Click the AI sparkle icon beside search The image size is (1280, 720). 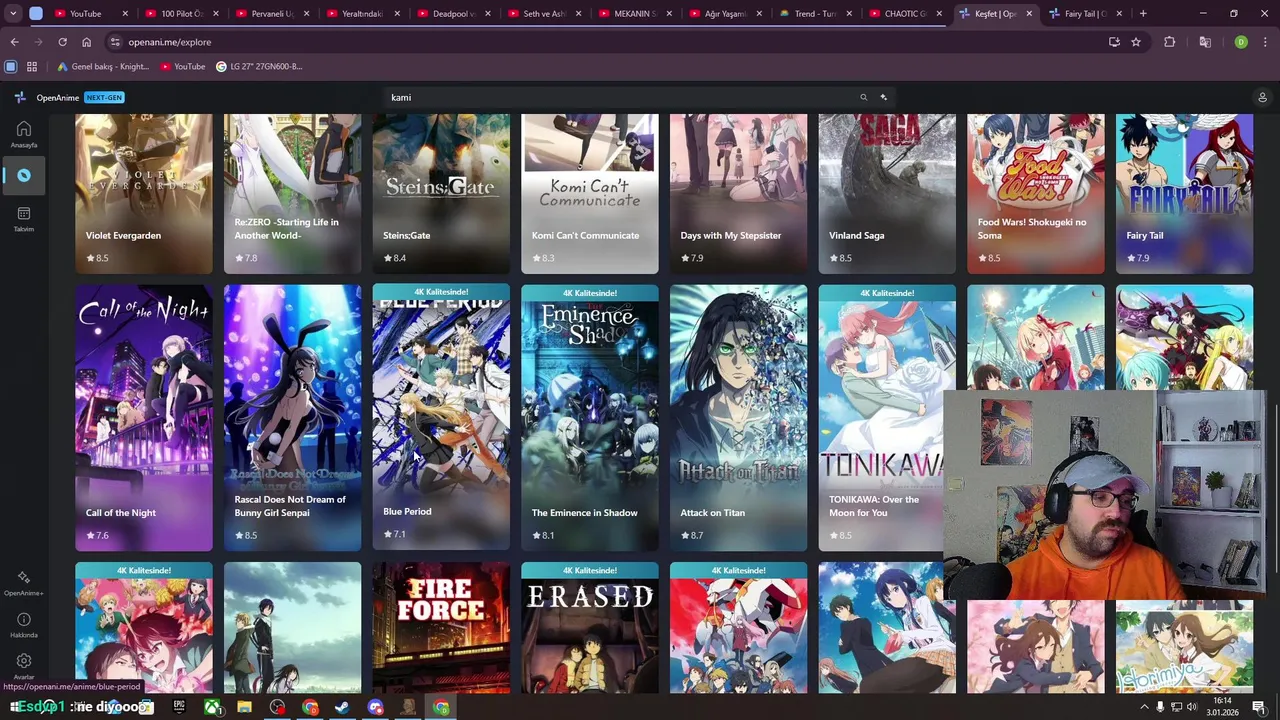(883, 97)
